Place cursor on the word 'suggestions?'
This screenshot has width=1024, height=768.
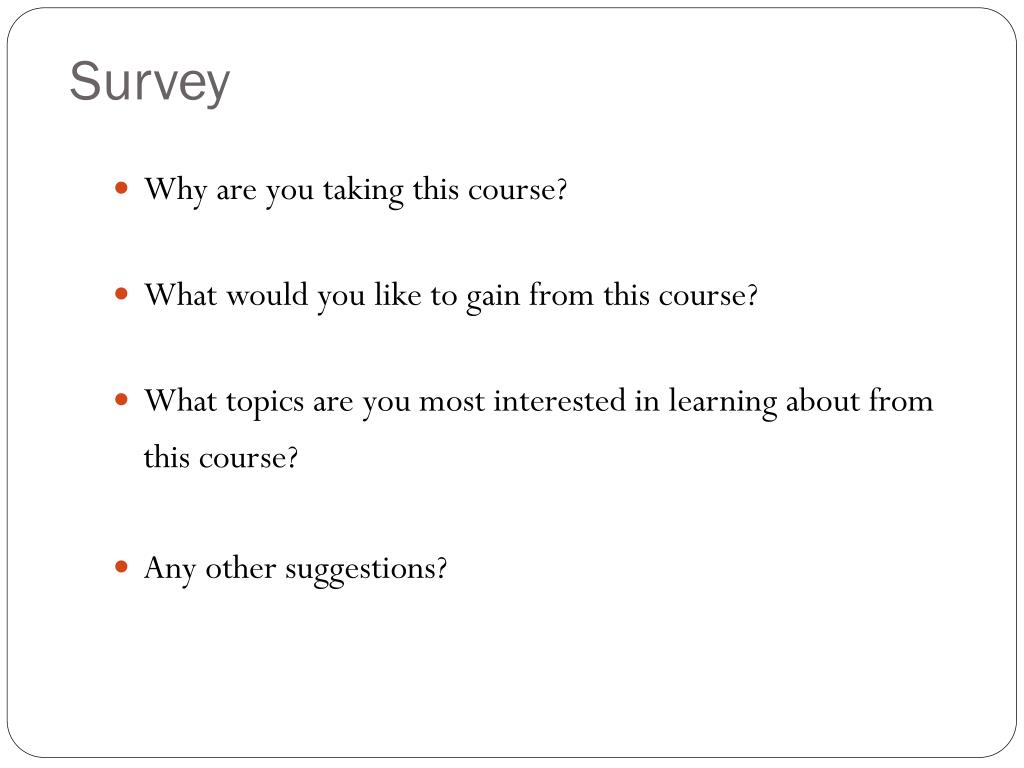[366, 571]
